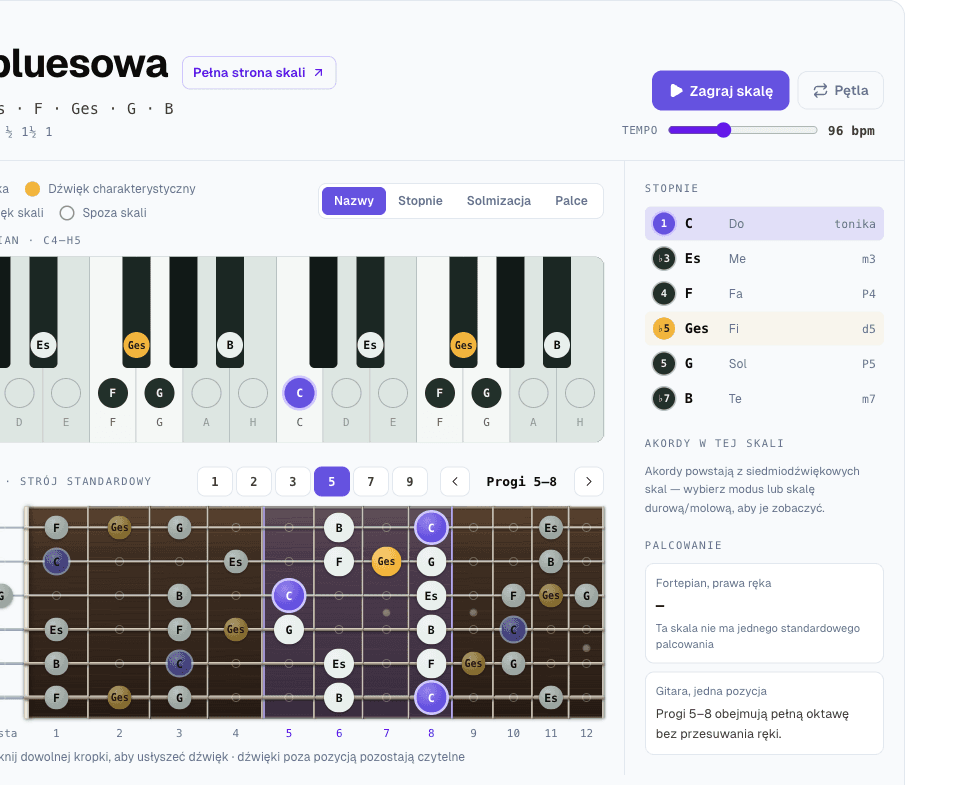Click the orange Ges dot on the black key left of the highlighted C
This screenshot has width=976, height=785.
point(136,345)
